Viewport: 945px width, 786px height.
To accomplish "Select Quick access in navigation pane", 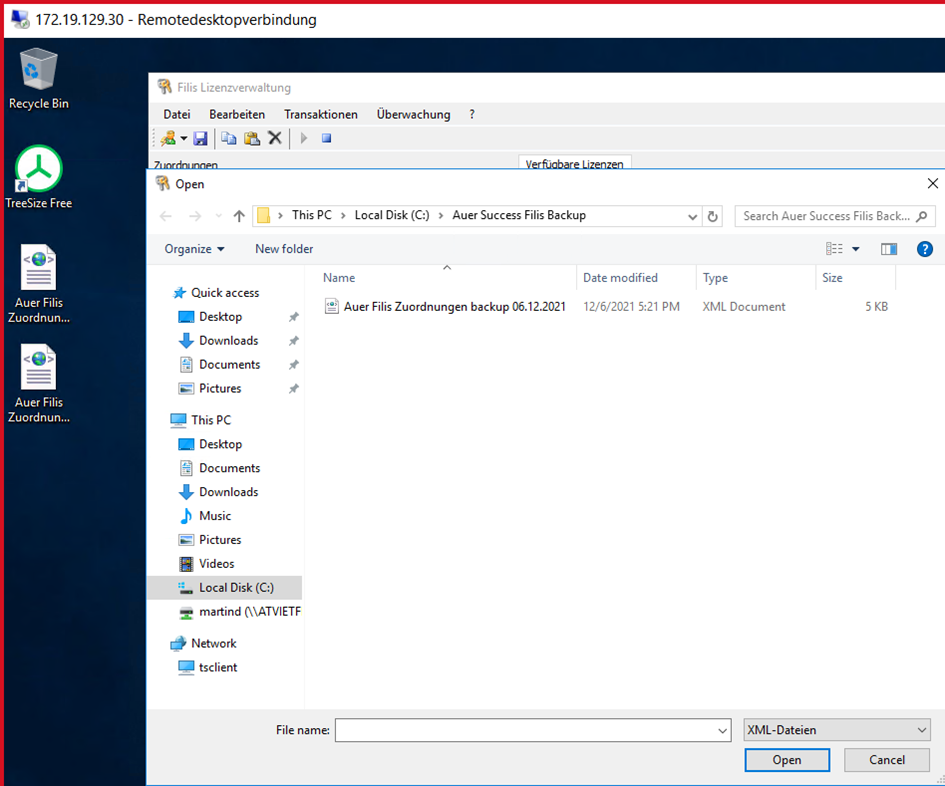I will coord(225,293).
